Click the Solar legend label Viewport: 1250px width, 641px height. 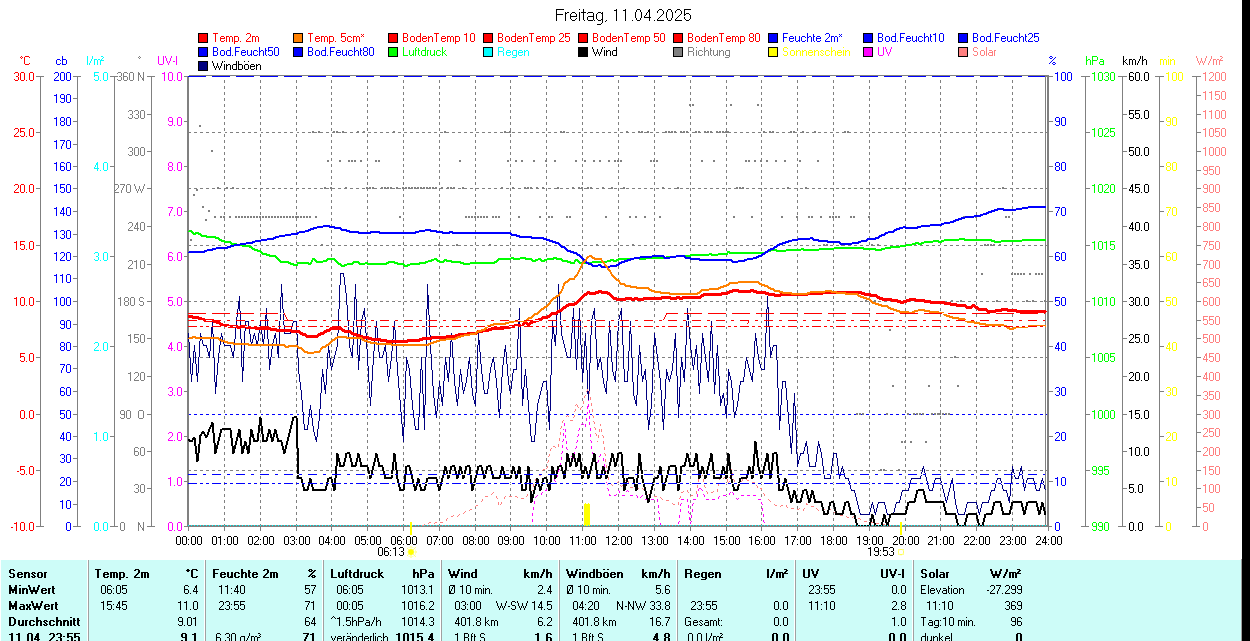(x=984, y=52)
